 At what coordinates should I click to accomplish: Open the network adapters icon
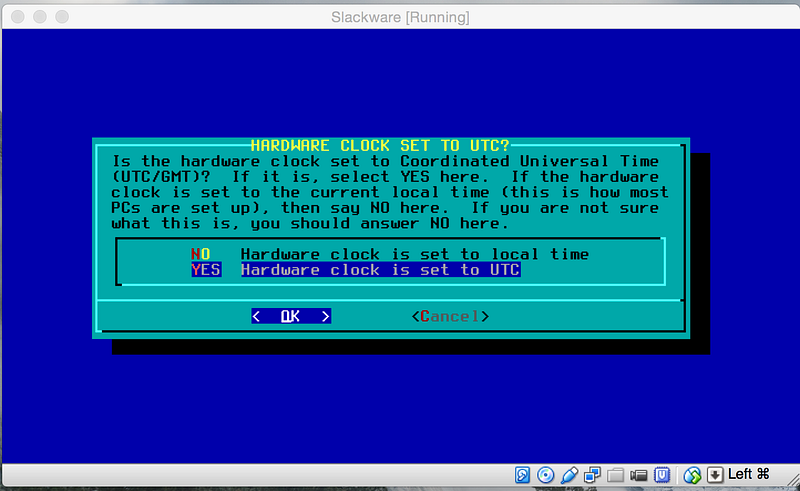click(592, 475)
